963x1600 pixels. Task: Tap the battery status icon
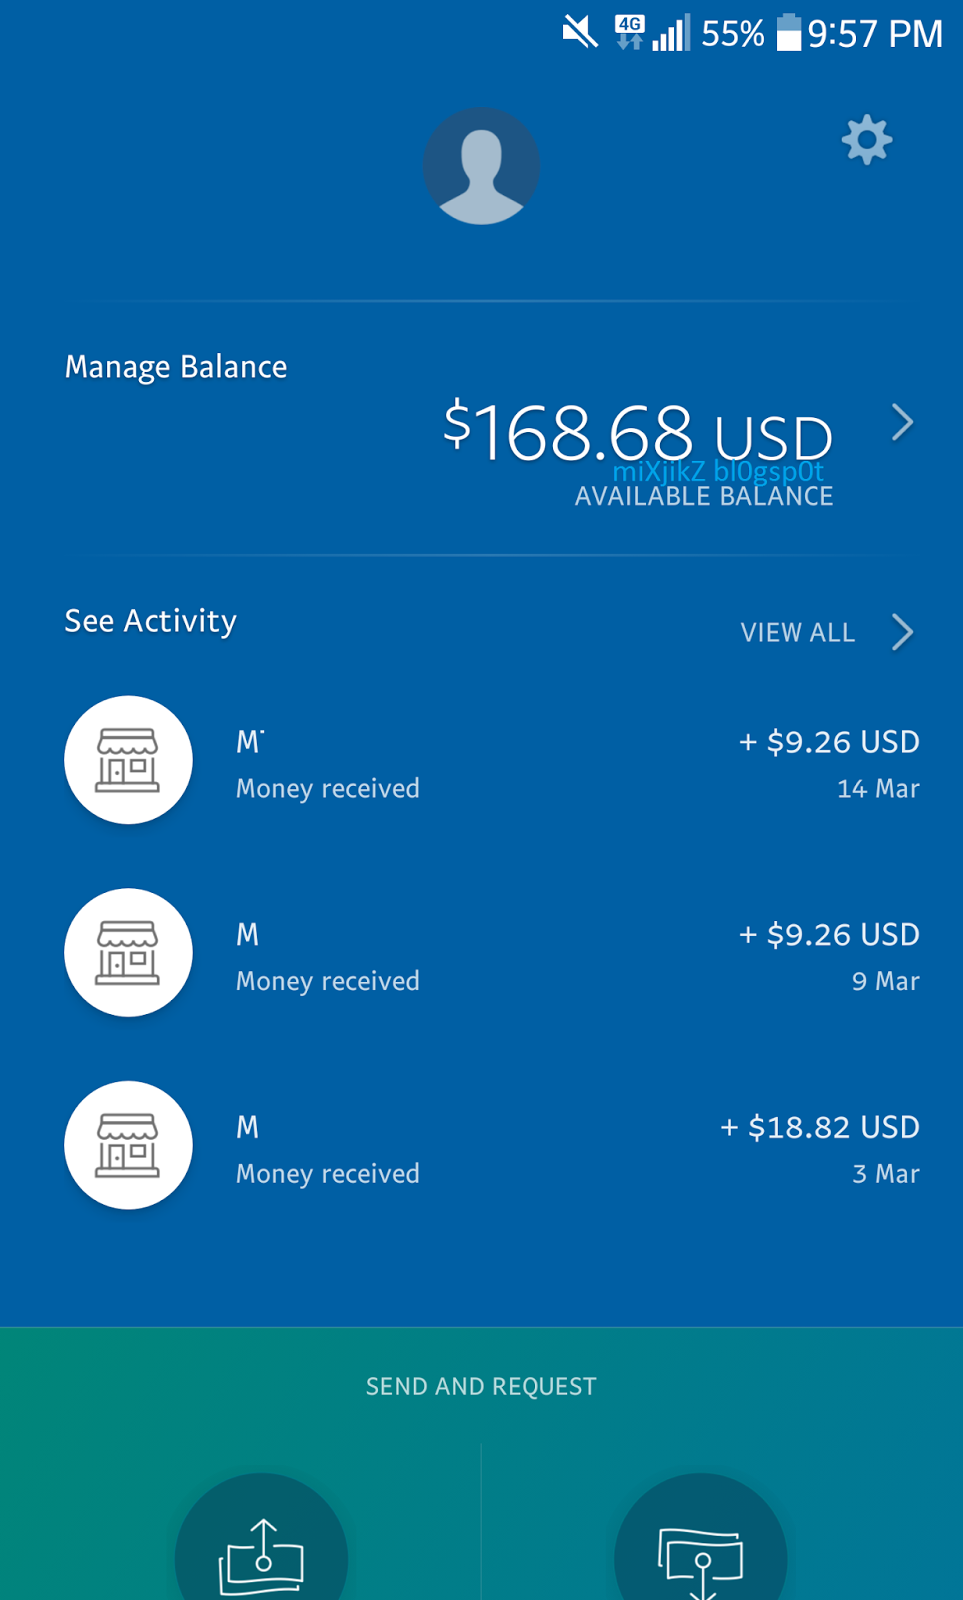click(x=789, y=32)
